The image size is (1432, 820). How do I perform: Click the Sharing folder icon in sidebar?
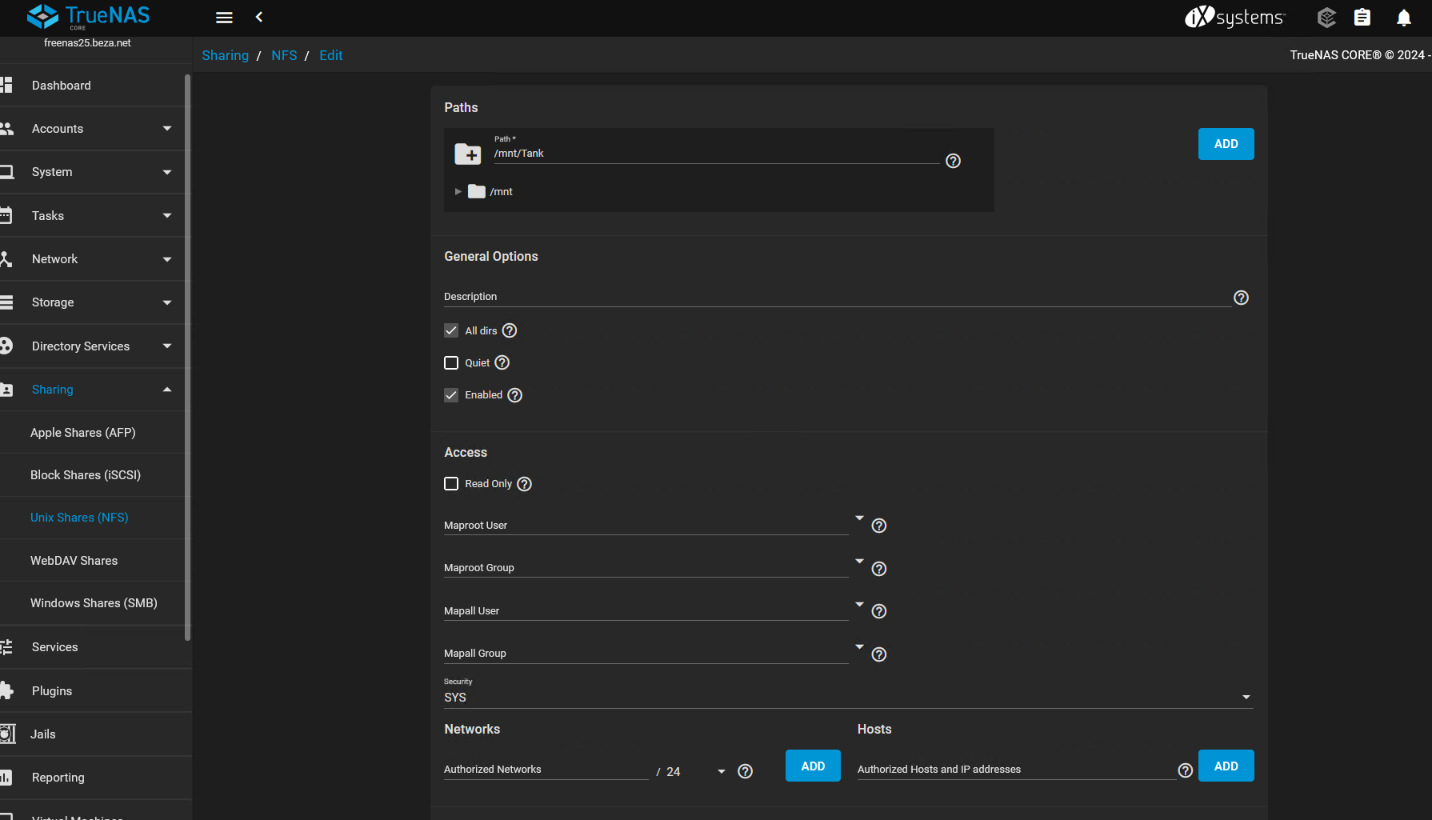(x=6, y=390)
